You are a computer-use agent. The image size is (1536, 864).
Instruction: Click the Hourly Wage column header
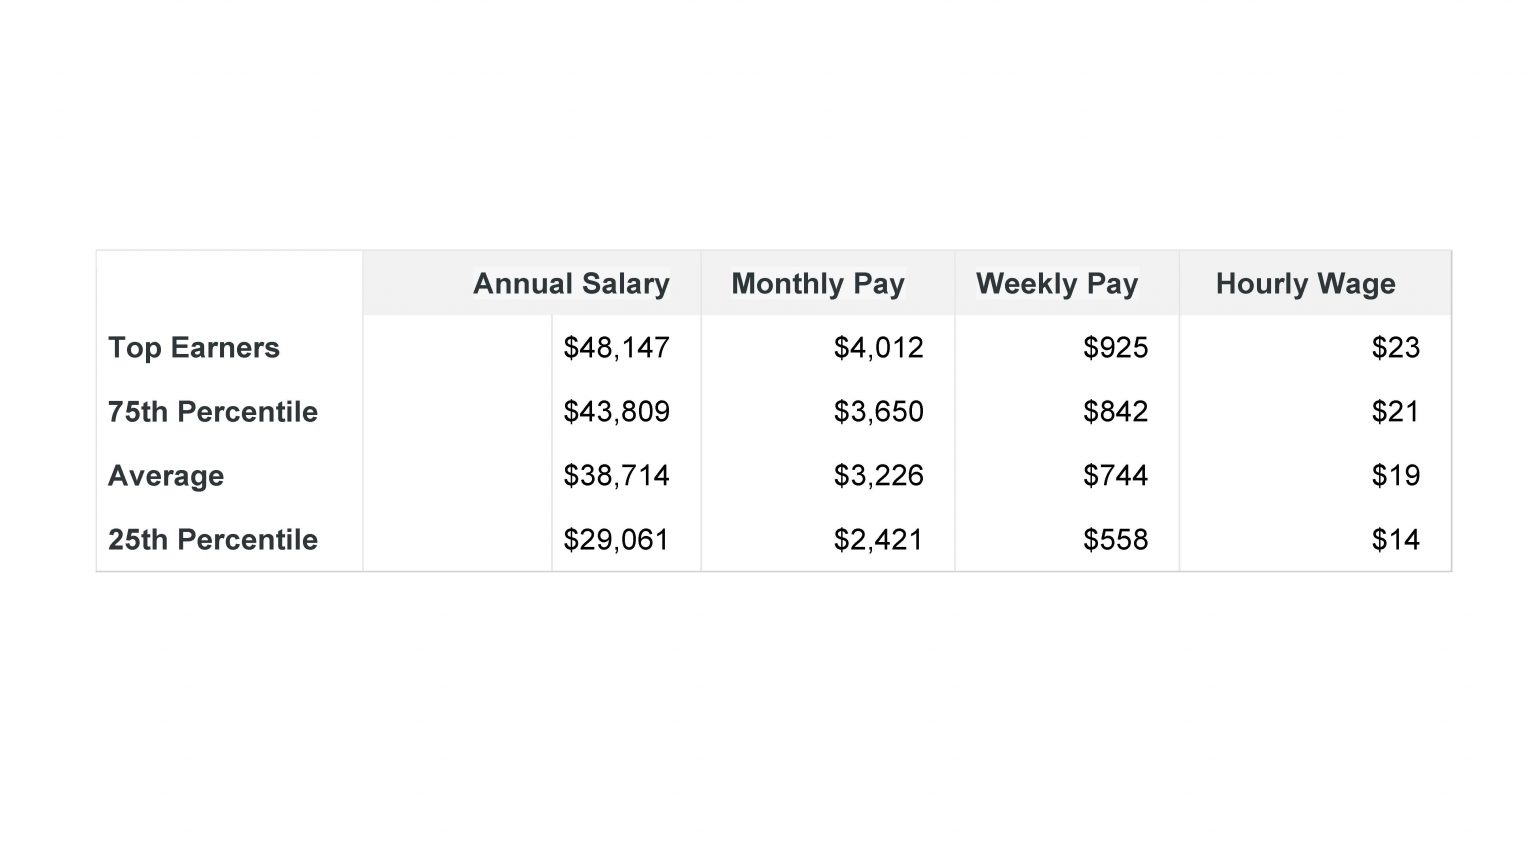(x=1305, y=284)
